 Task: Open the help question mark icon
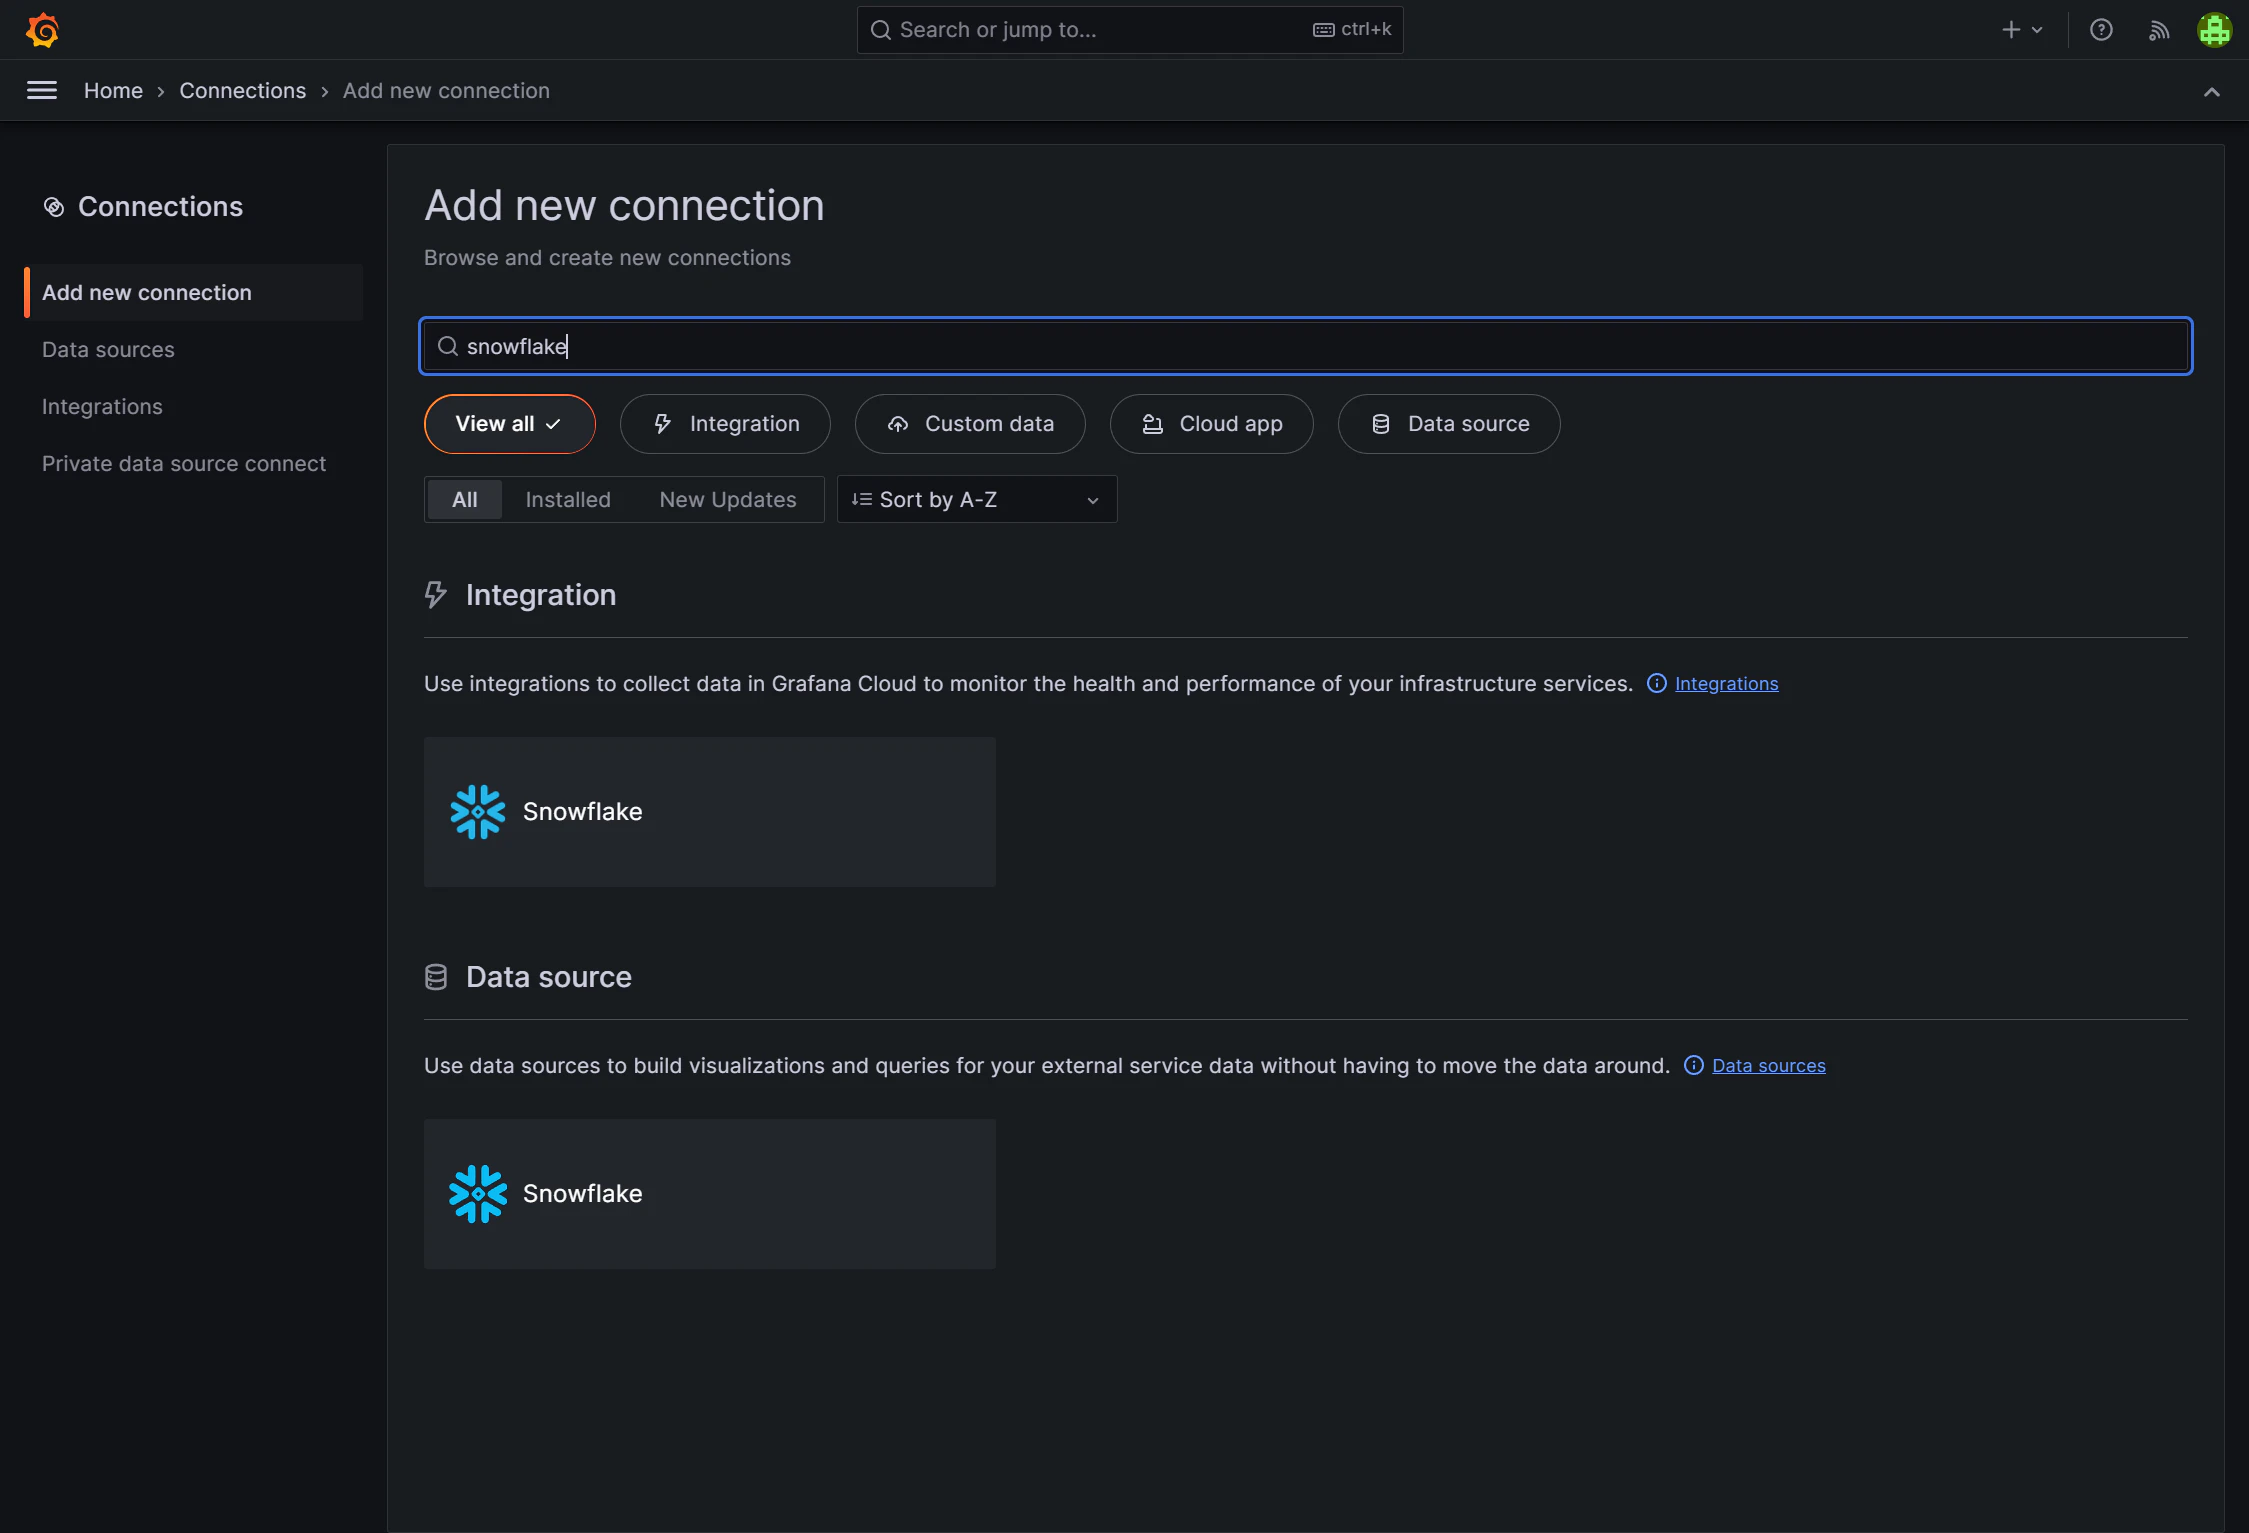pyautogui.click(x=2101, y=30)
